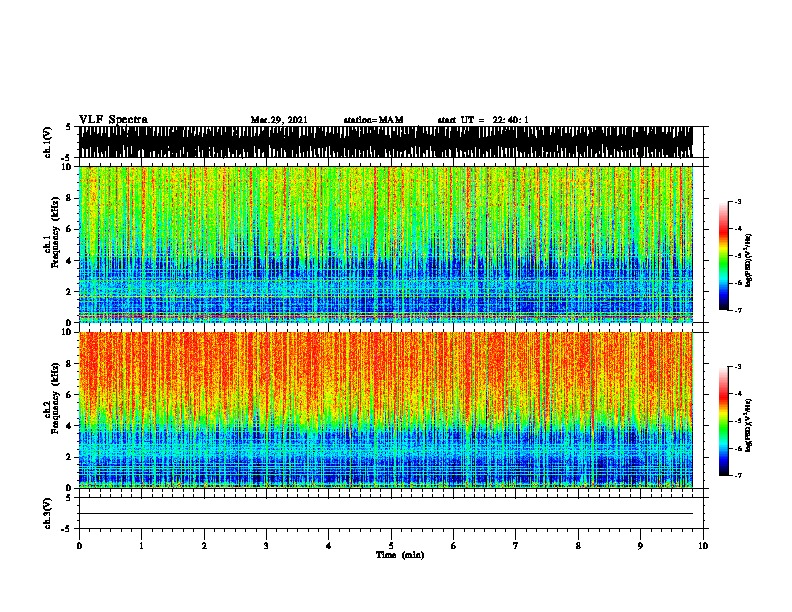Click time axis tick label '3'

point(266,546)
